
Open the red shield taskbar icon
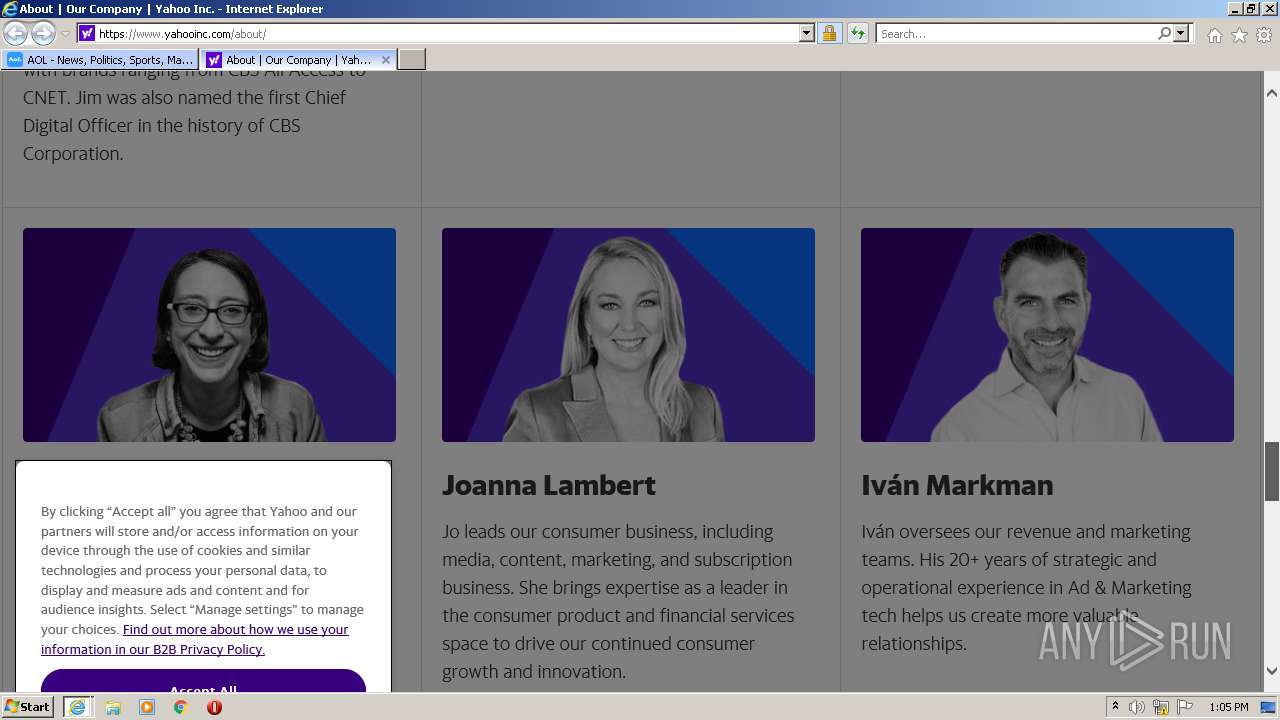pos(214,707)
